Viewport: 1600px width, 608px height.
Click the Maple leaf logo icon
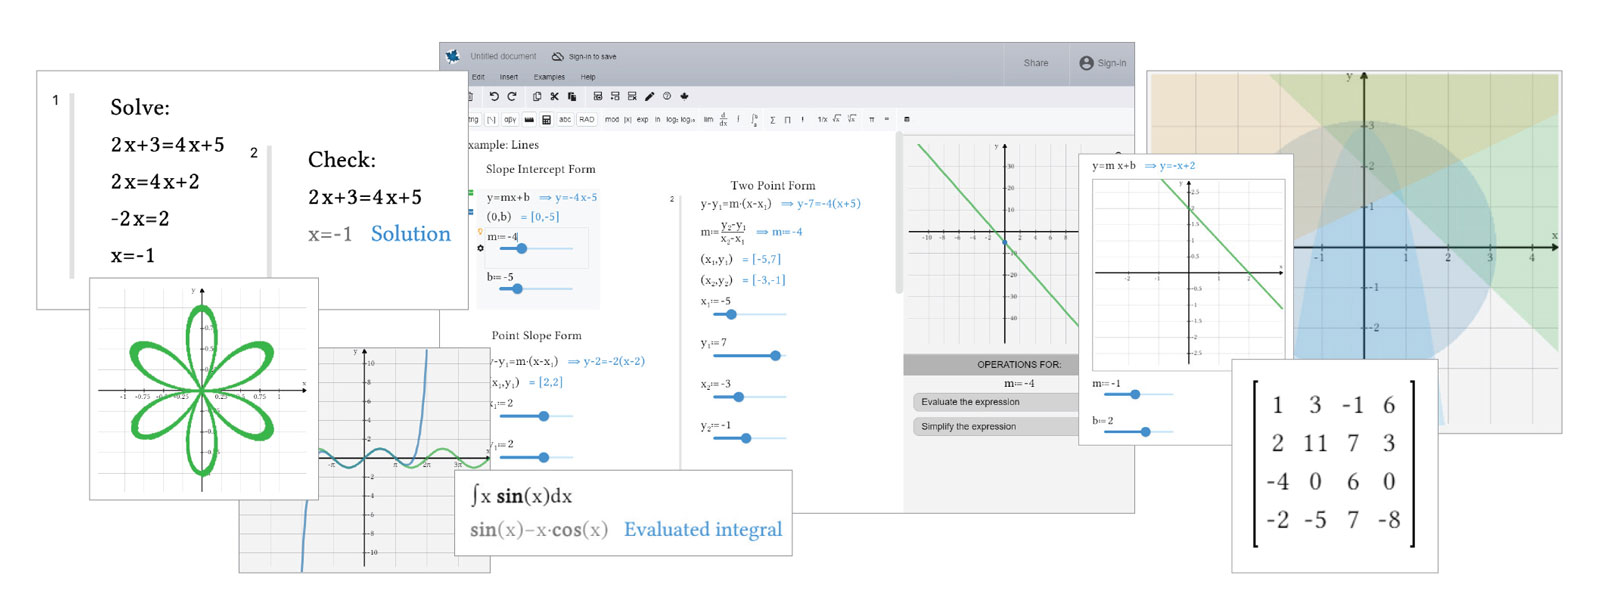(453, 56)
